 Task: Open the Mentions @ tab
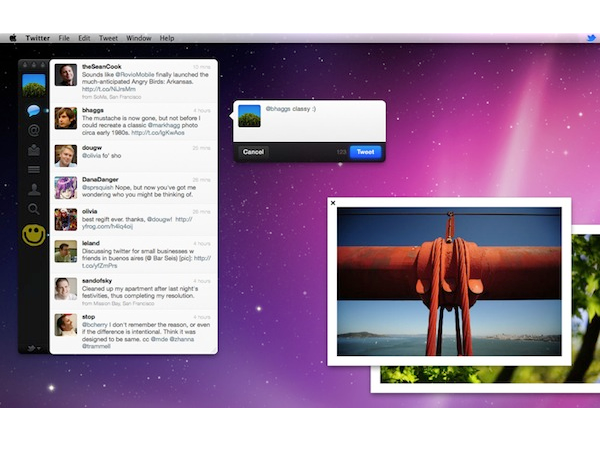pyautogui.click(x=34, y=130)
